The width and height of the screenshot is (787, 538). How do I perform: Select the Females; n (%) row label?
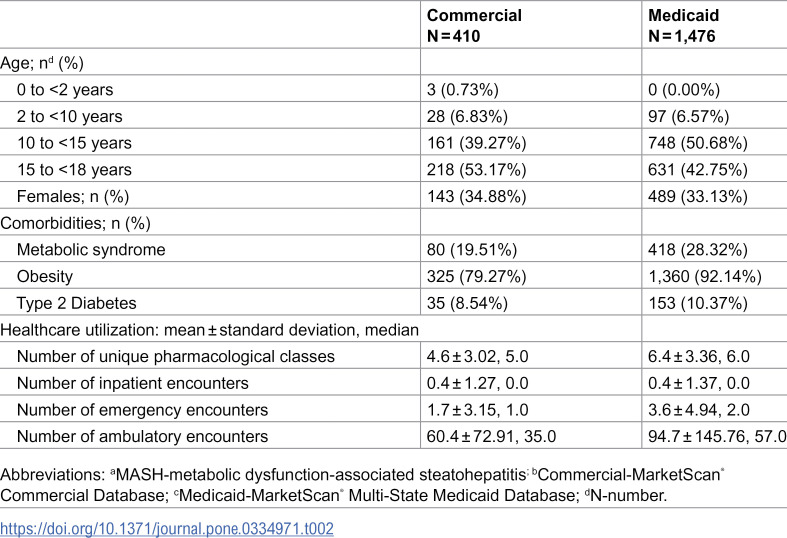click(x=73, y=196)
